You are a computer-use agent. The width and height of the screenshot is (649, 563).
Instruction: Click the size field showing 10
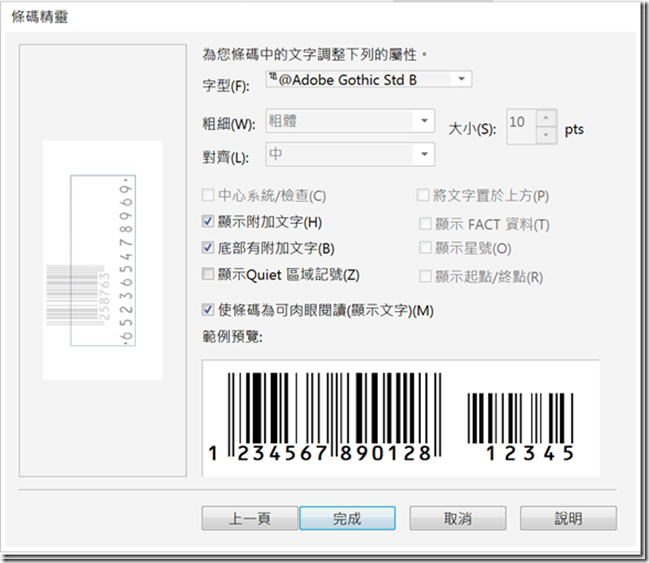(x=522, y=127)
